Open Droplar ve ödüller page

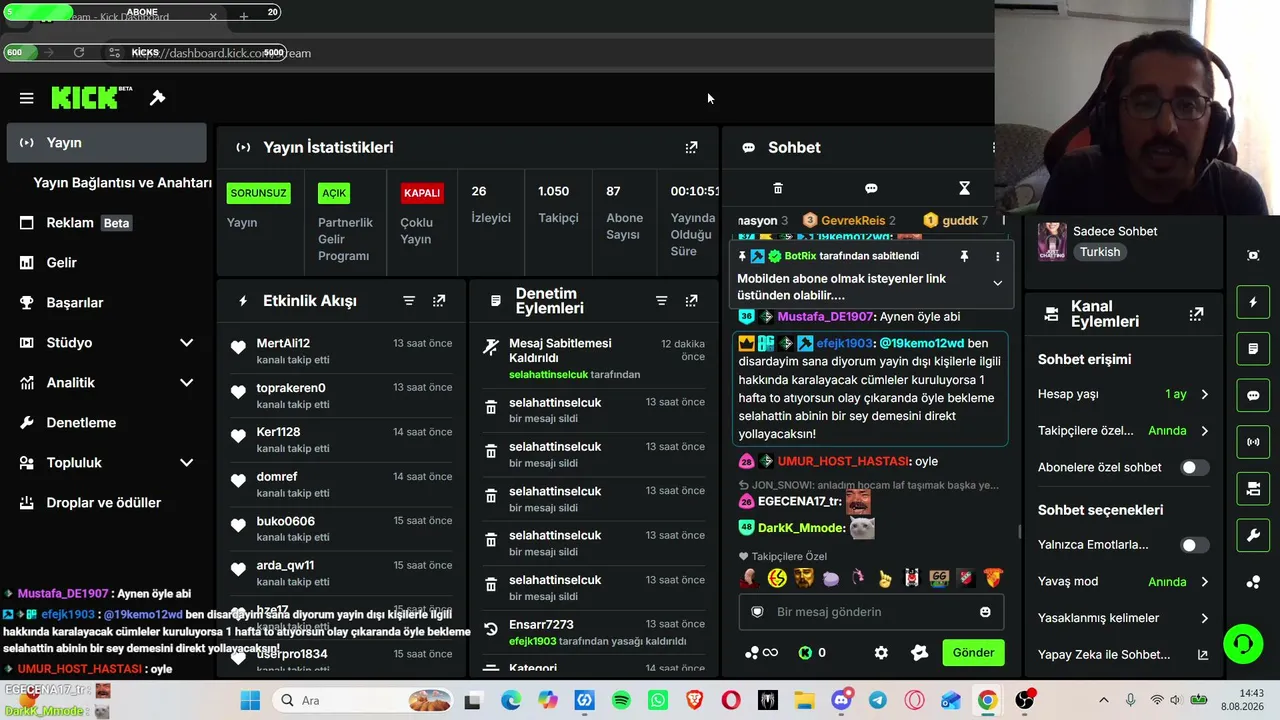click(106, 503)
